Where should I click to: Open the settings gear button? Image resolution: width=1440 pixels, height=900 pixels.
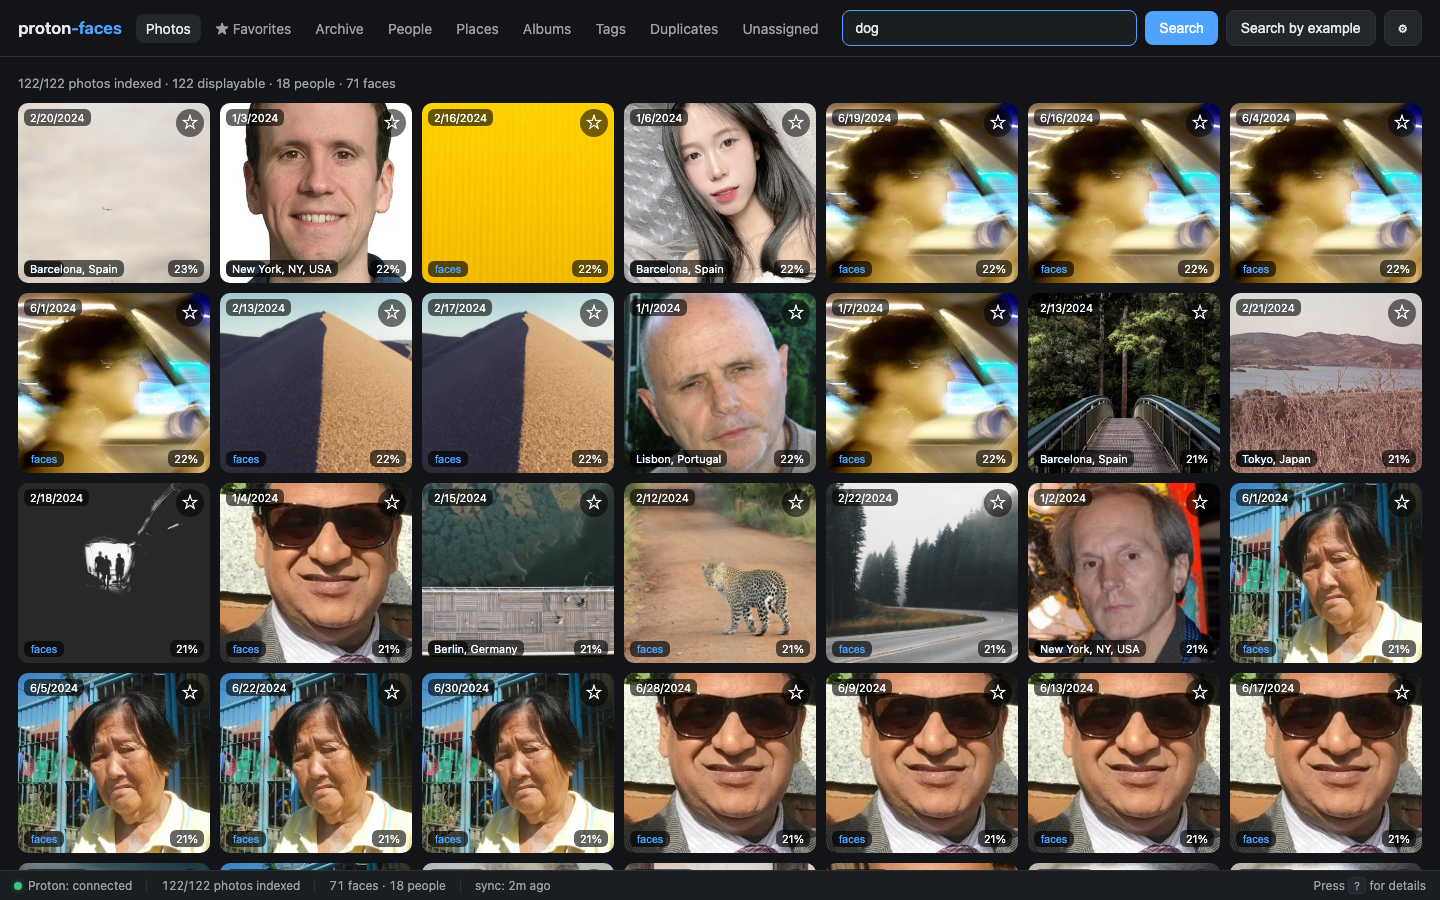coord(1402,28)
